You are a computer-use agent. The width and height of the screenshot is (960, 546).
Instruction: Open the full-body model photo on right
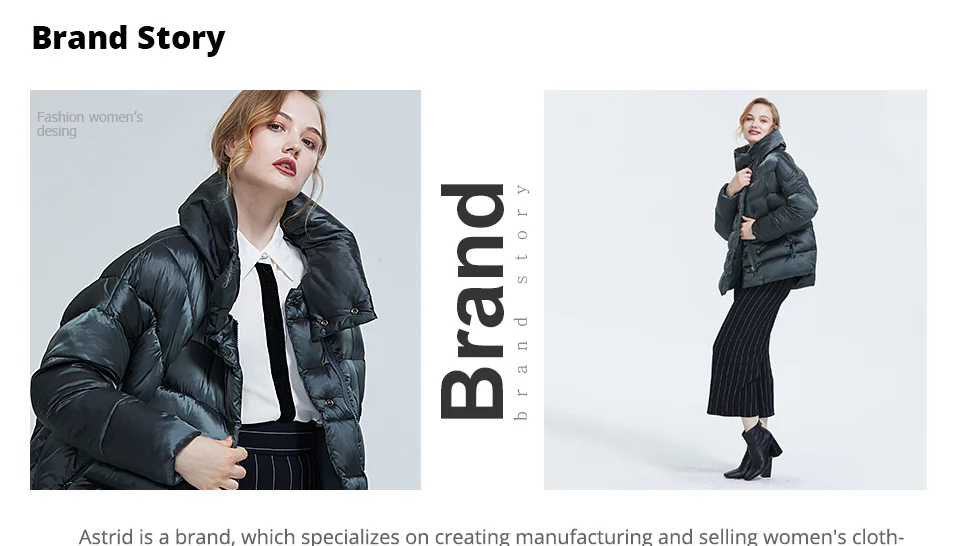(x=735, y=290)
